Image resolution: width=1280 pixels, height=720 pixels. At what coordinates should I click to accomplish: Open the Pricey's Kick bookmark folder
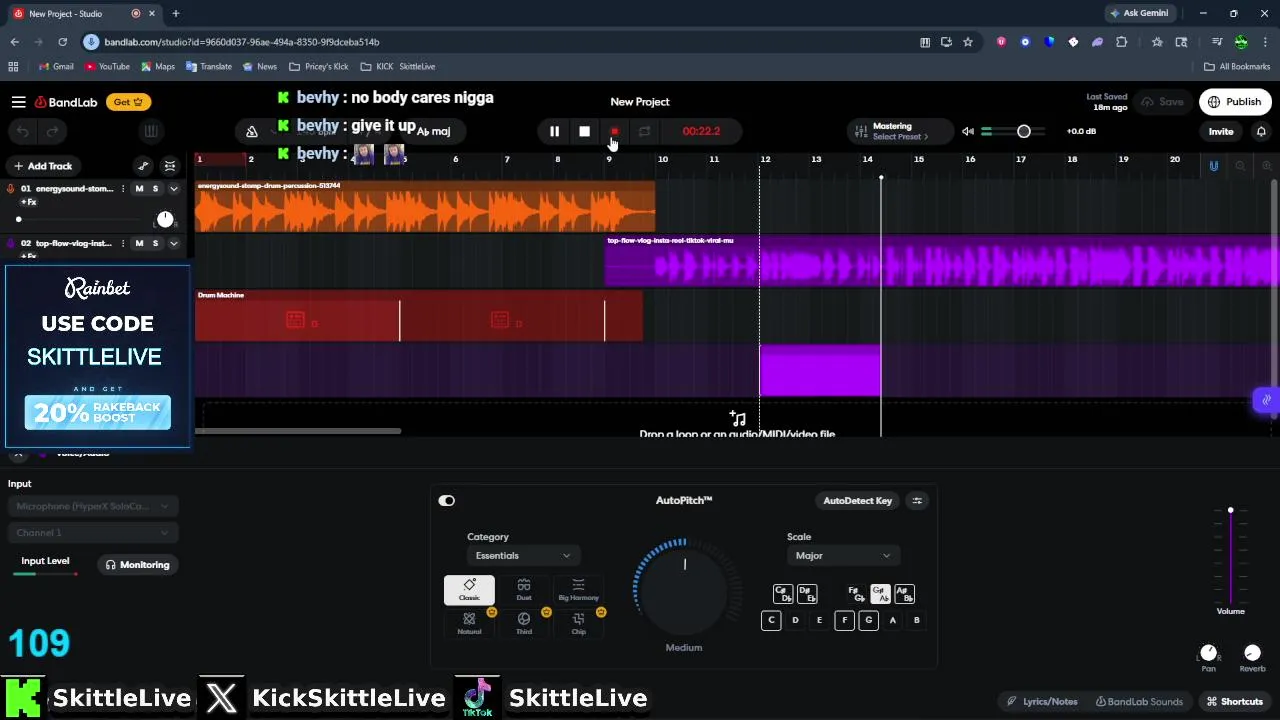(x=318, y=66)
